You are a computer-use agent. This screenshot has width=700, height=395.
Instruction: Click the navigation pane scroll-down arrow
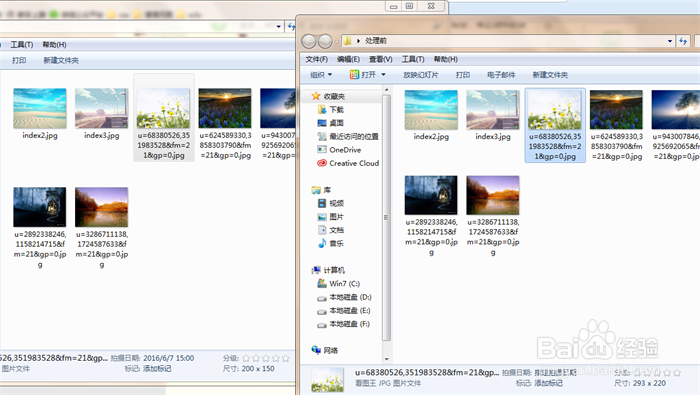387,359
